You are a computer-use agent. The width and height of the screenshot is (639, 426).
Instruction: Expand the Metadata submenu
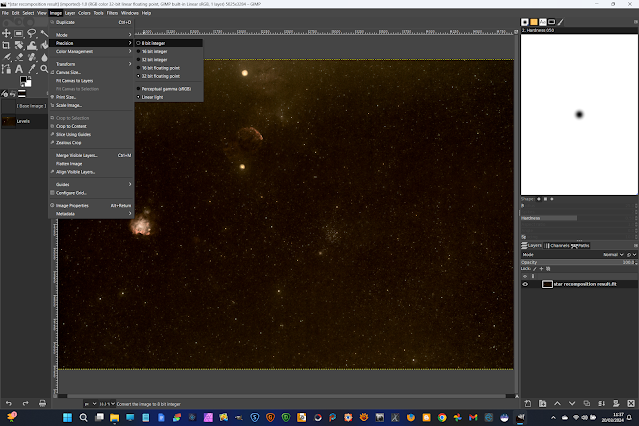pyautogui.click(x=91, y=214)
